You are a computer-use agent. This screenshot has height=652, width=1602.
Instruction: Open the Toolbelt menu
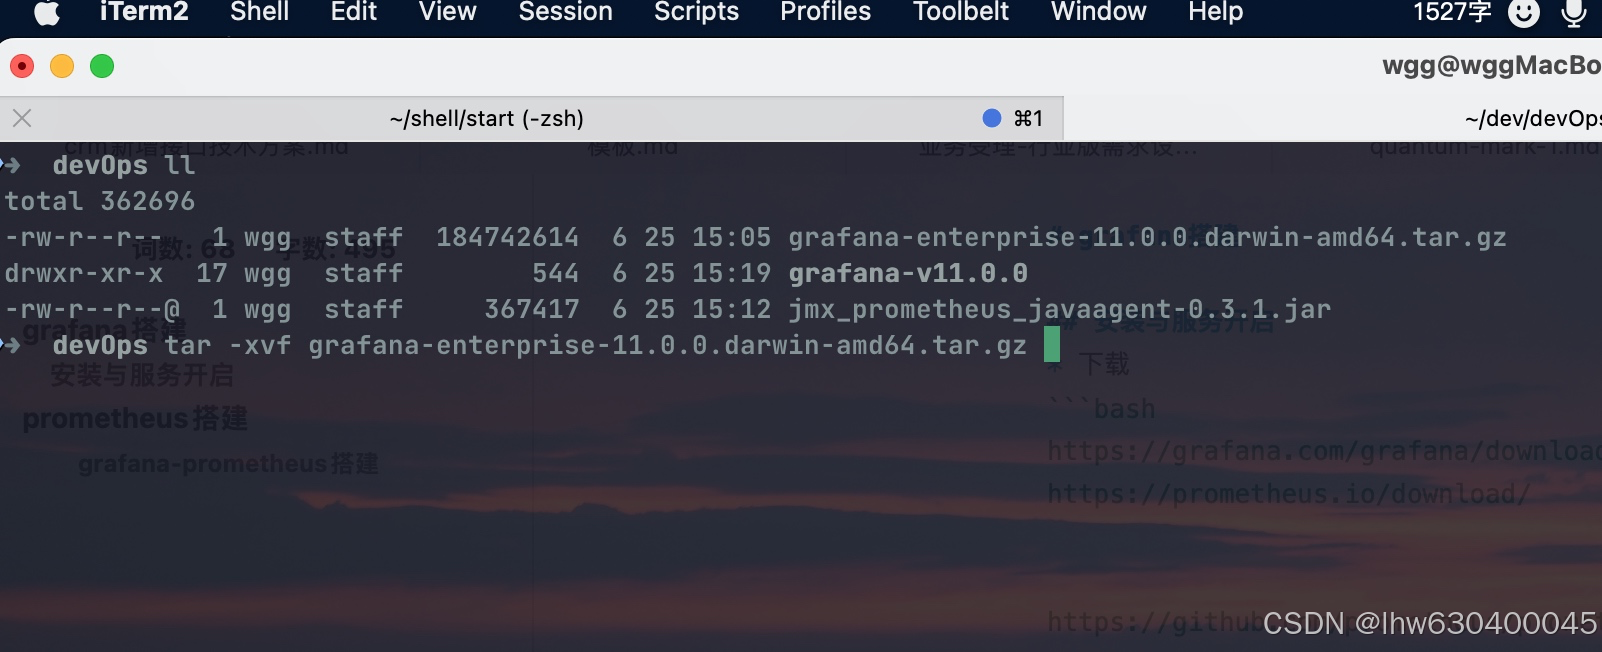point(961,12)
